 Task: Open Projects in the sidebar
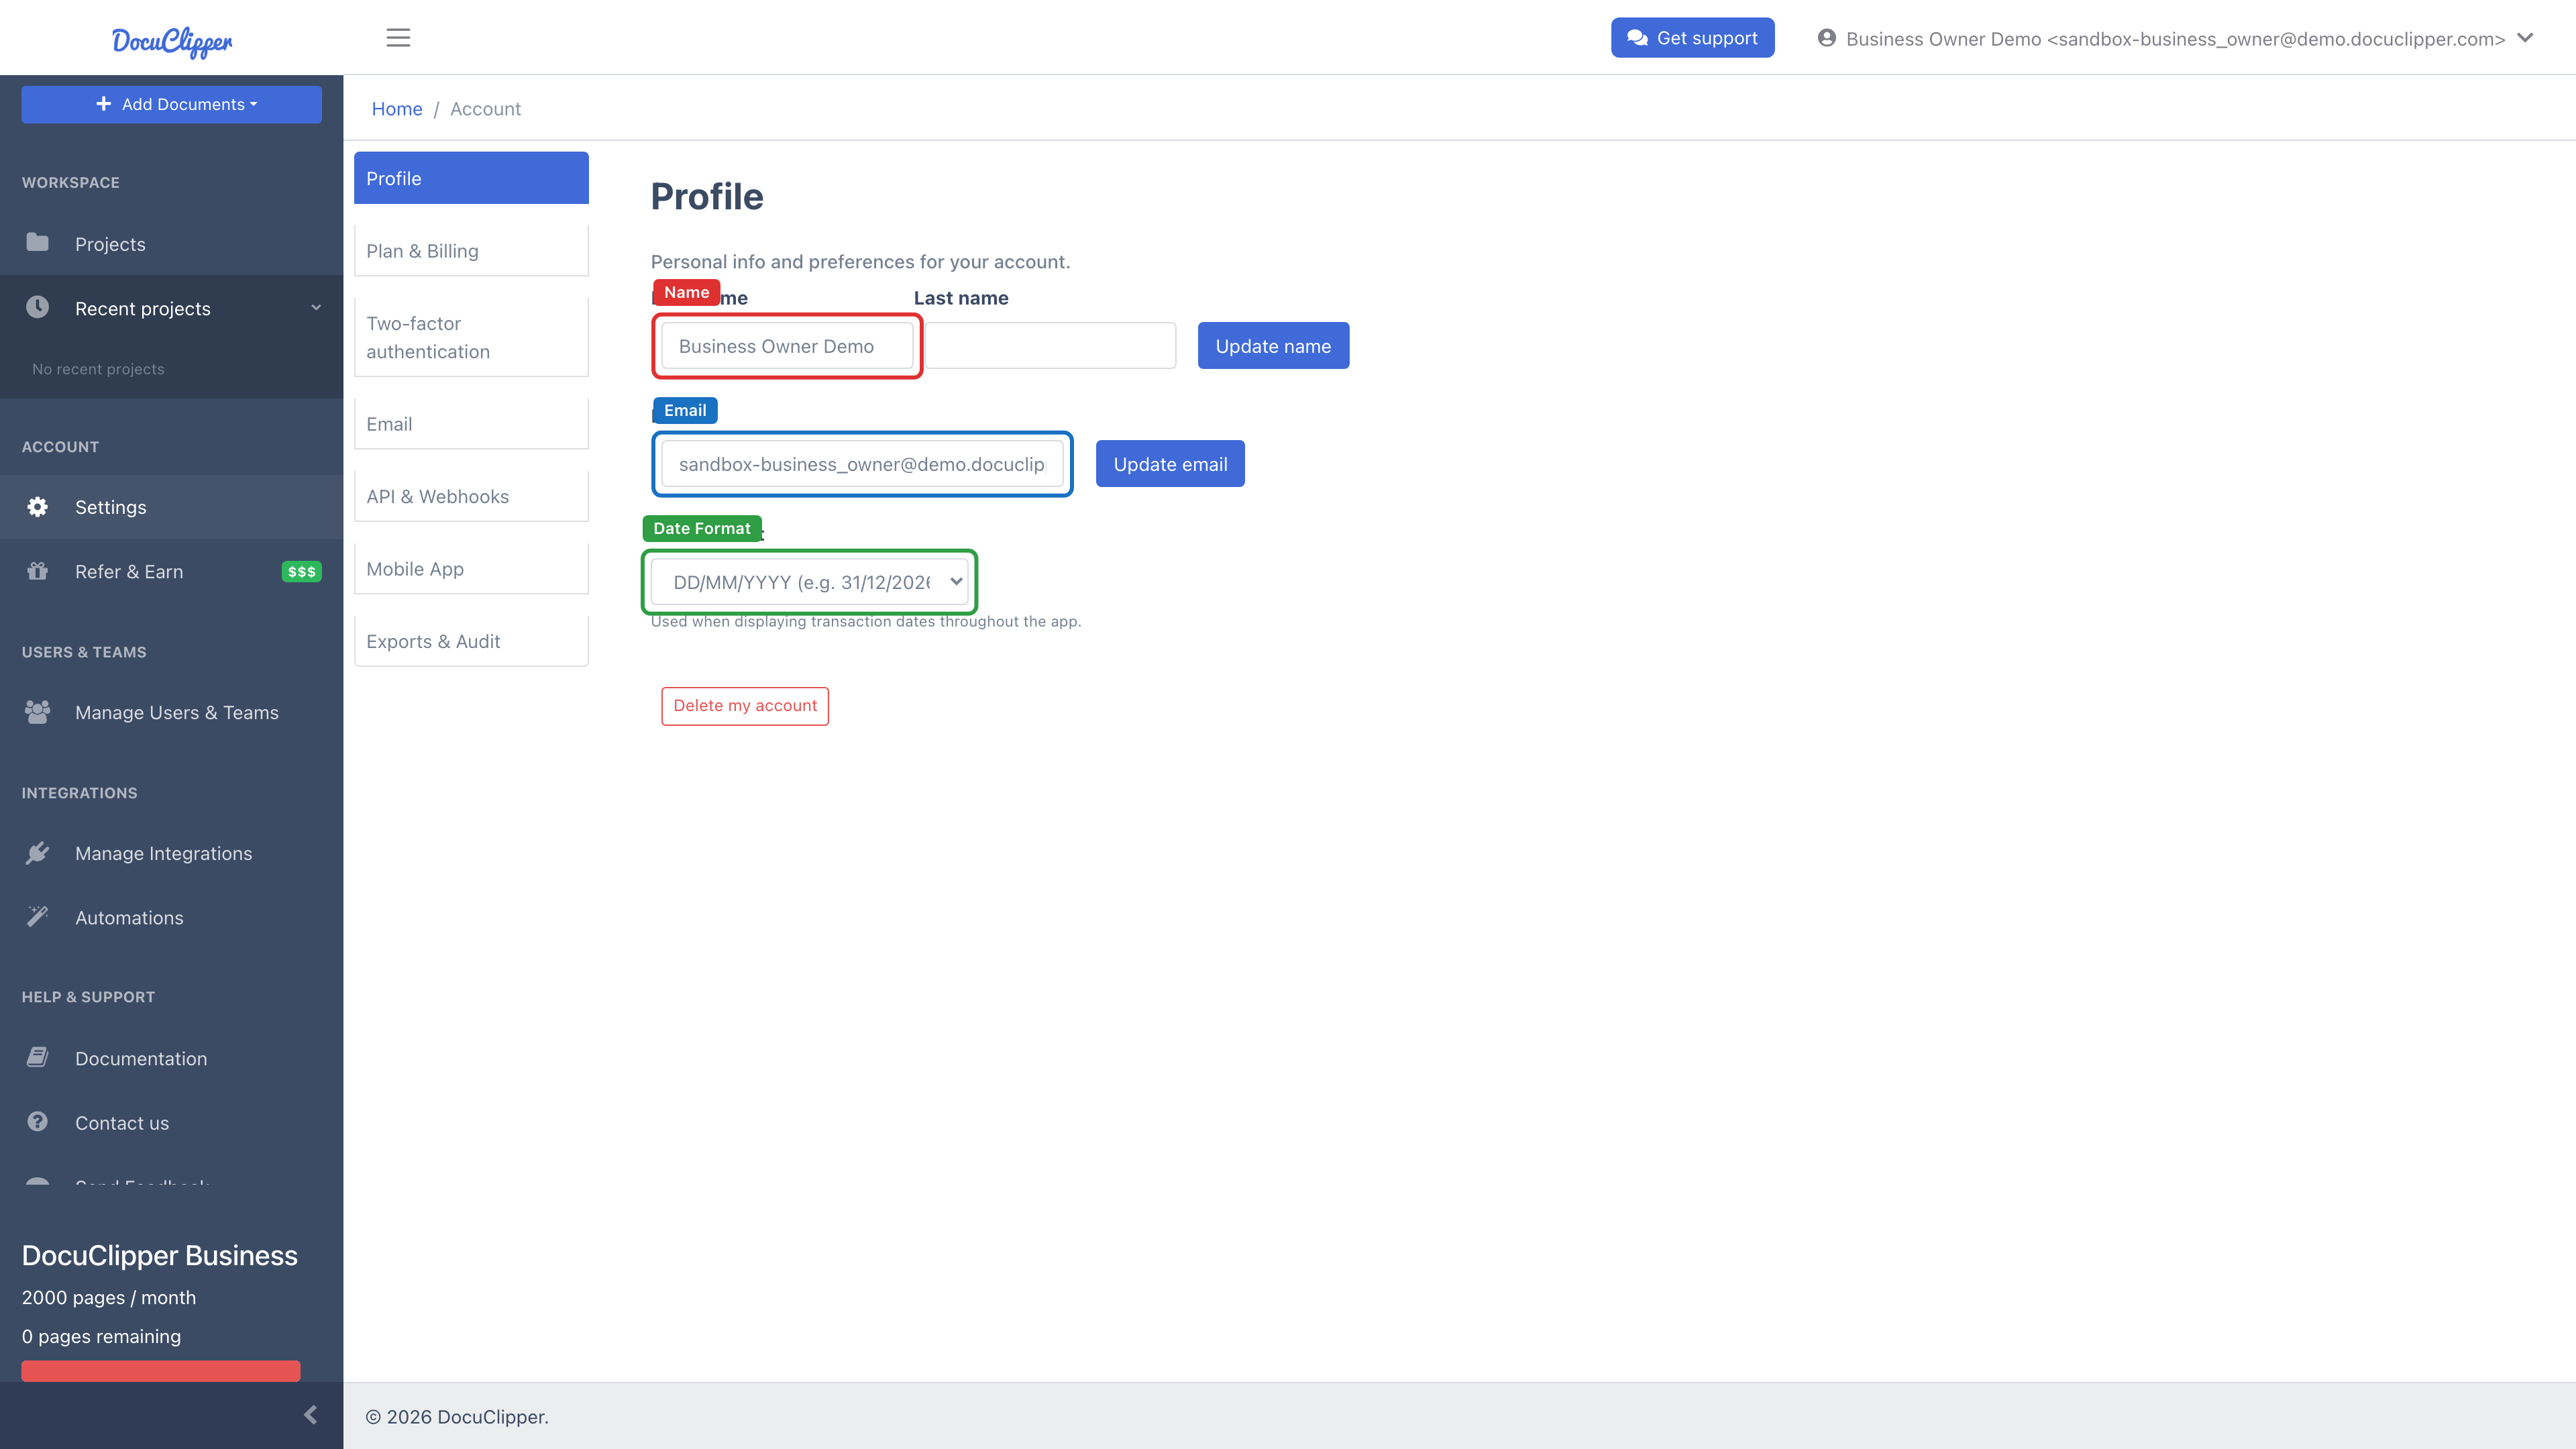(171, 244)
